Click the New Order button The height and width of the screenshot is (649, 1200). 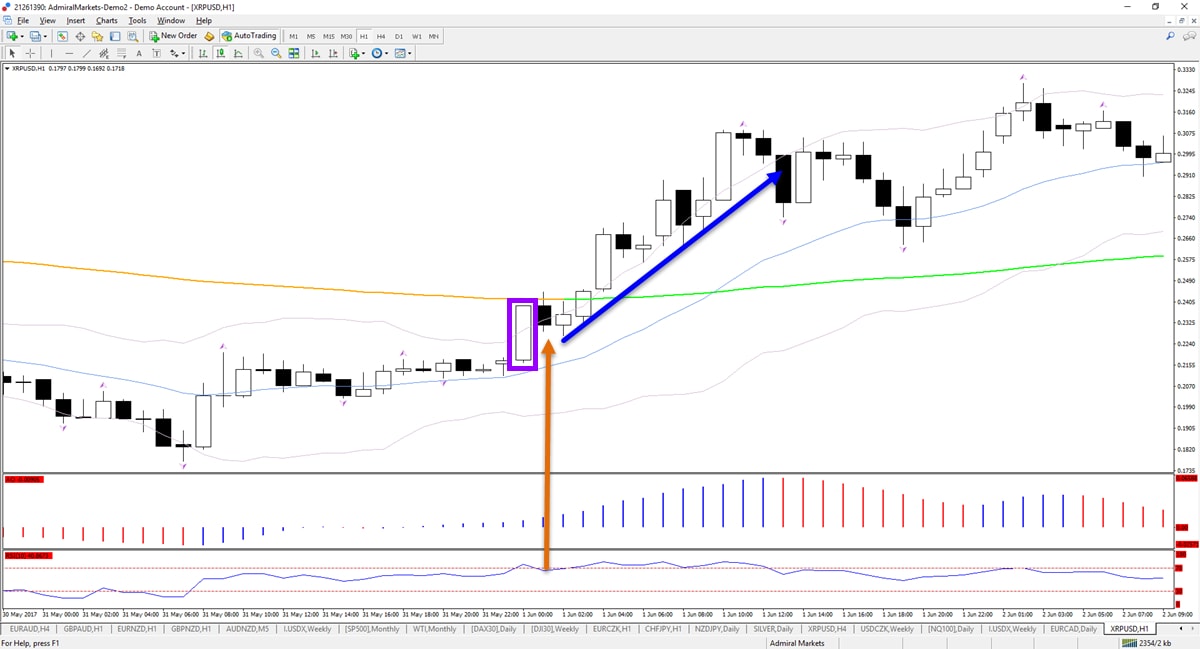pos(174,36)
